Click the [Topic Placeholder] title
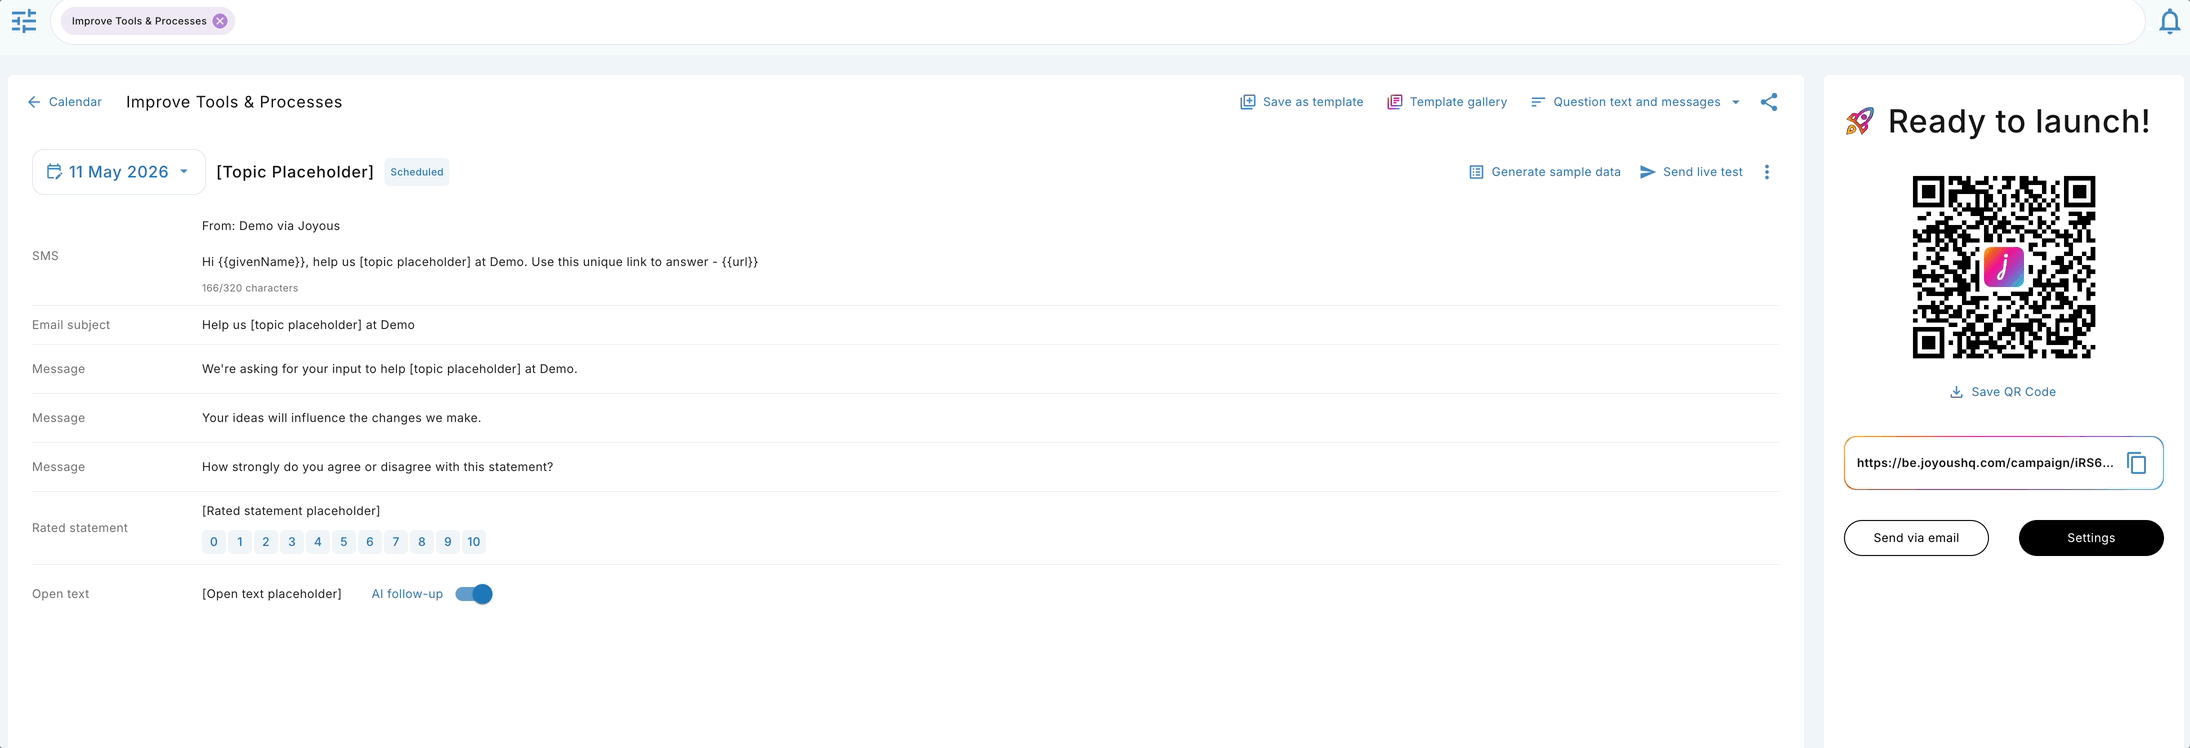Screen dimensions: 2190x748 point(295,172)
